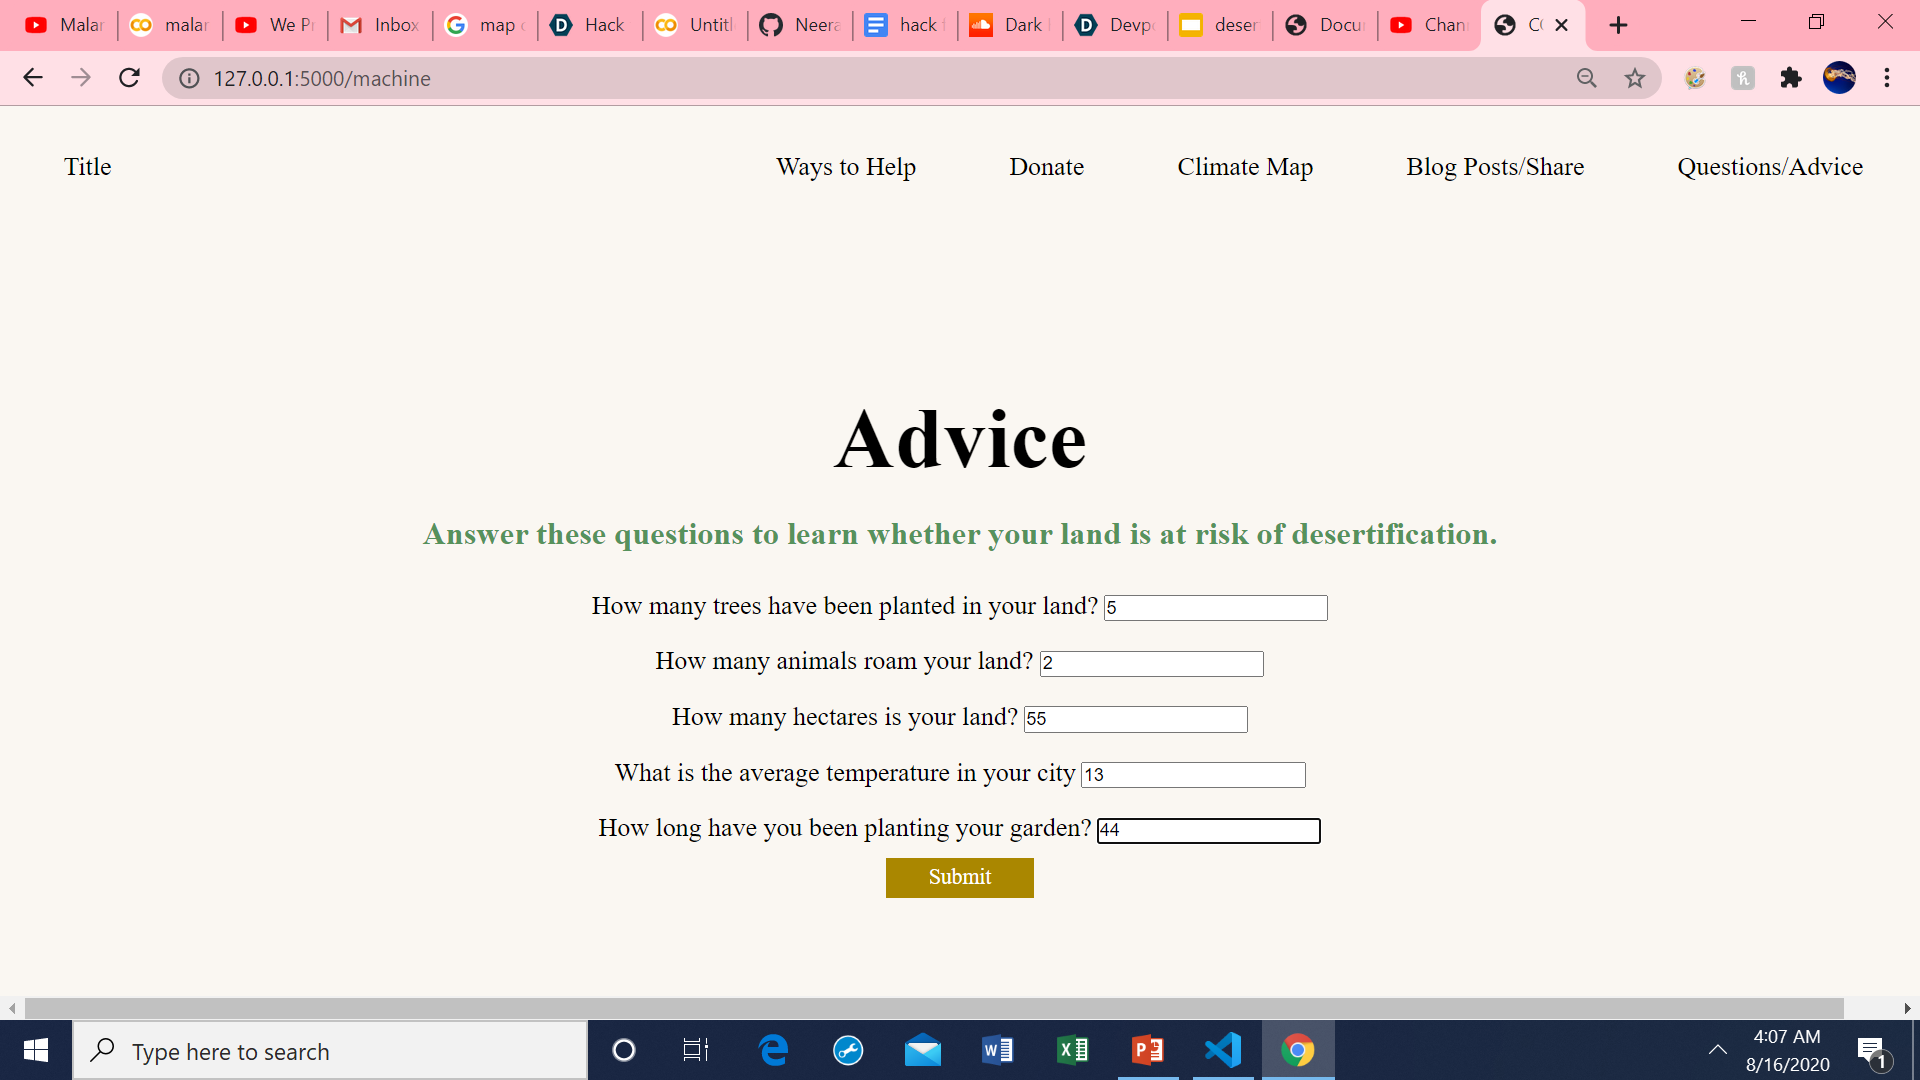This screenshot has height=1080, width=1920.
Task: Open the Chrome profile avatar
Action: tap(1838, 78)
